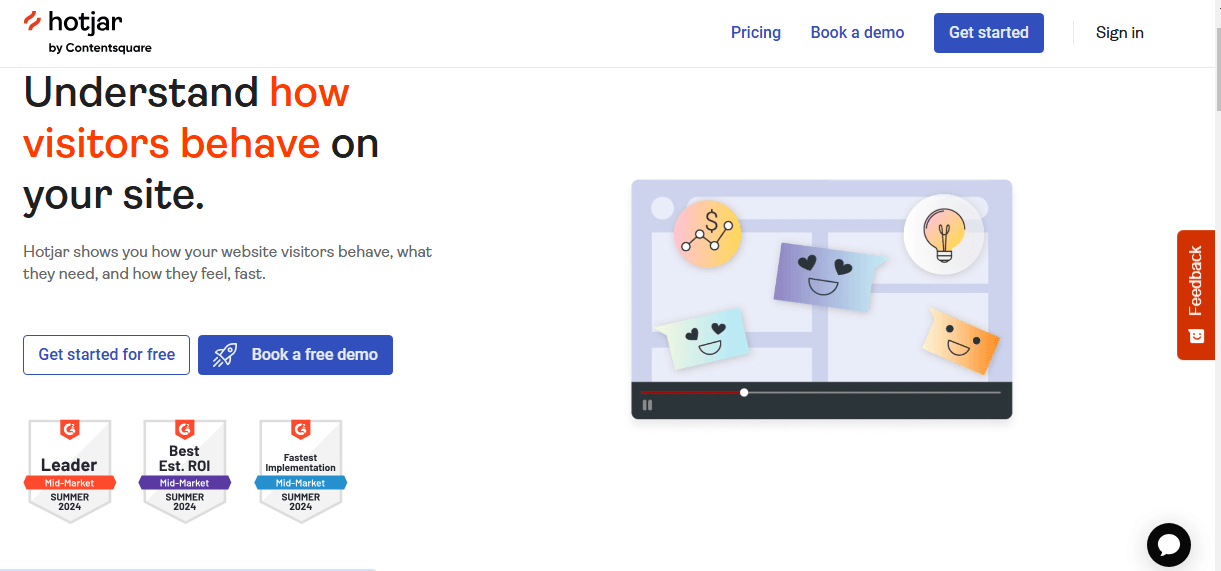Image resolution: width=1221 pixels, height=571 pixels.
Task: Click the teal heart-eyes emoji card
Action: [702, 338]
